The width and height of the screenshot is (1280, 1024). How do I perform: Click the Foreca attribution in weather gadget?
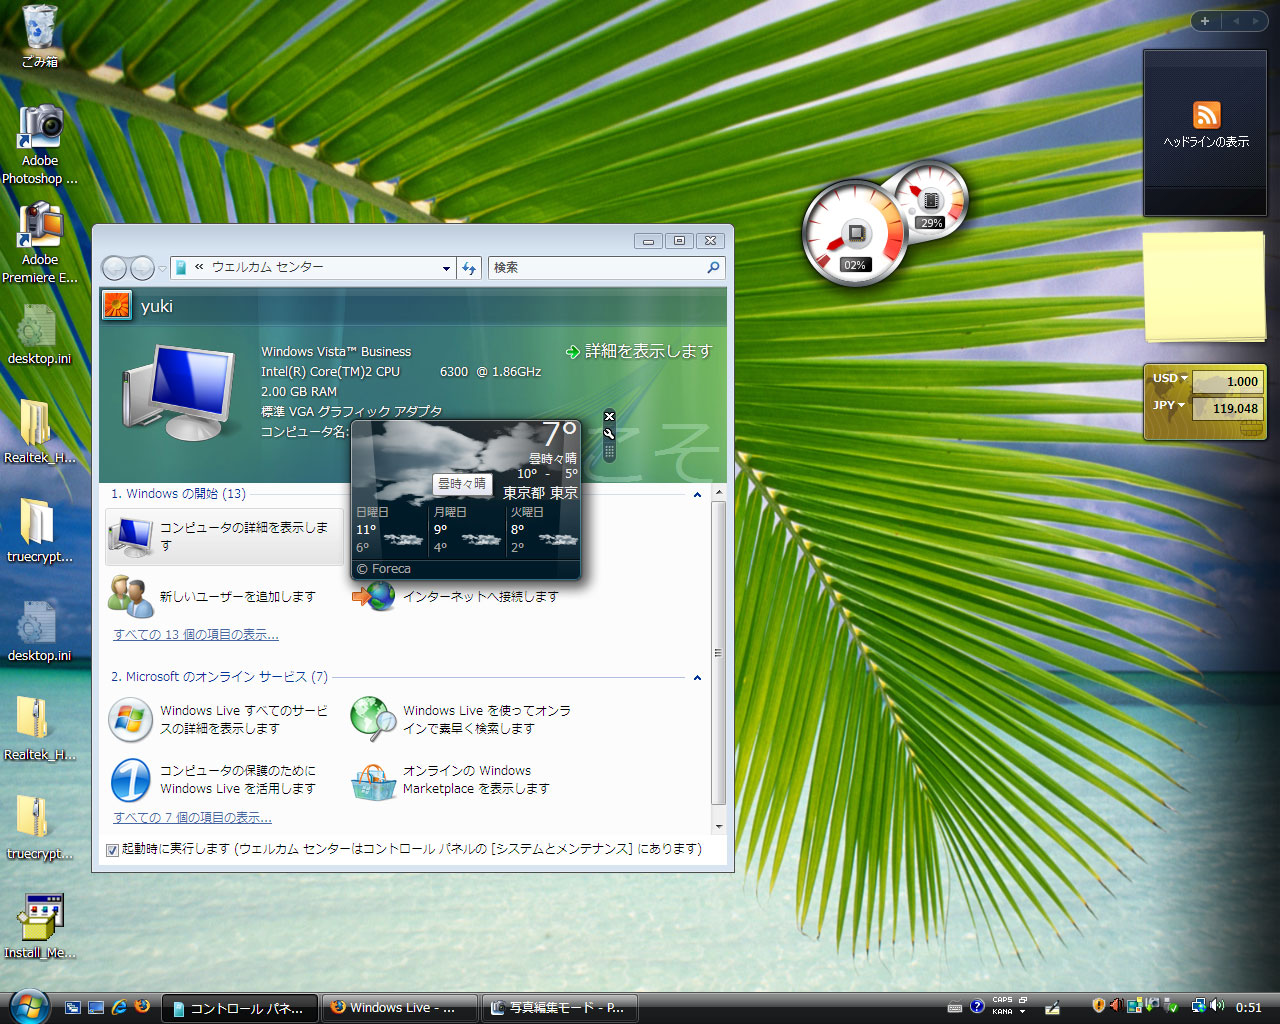pyautogui.click(x=384, y=569)
